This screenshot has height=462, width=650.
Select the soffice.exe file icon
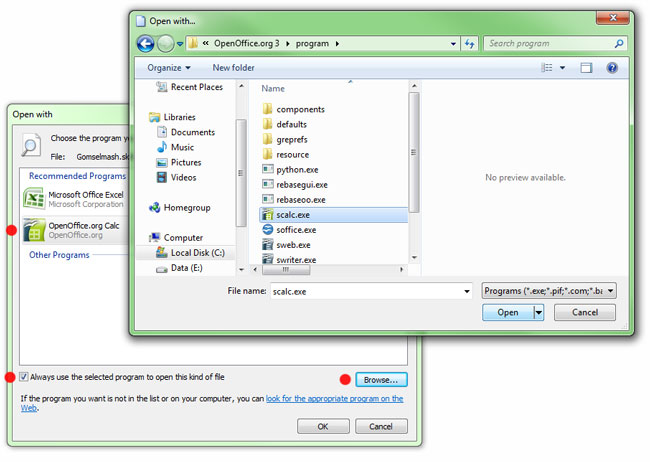[x=268, y=229]
